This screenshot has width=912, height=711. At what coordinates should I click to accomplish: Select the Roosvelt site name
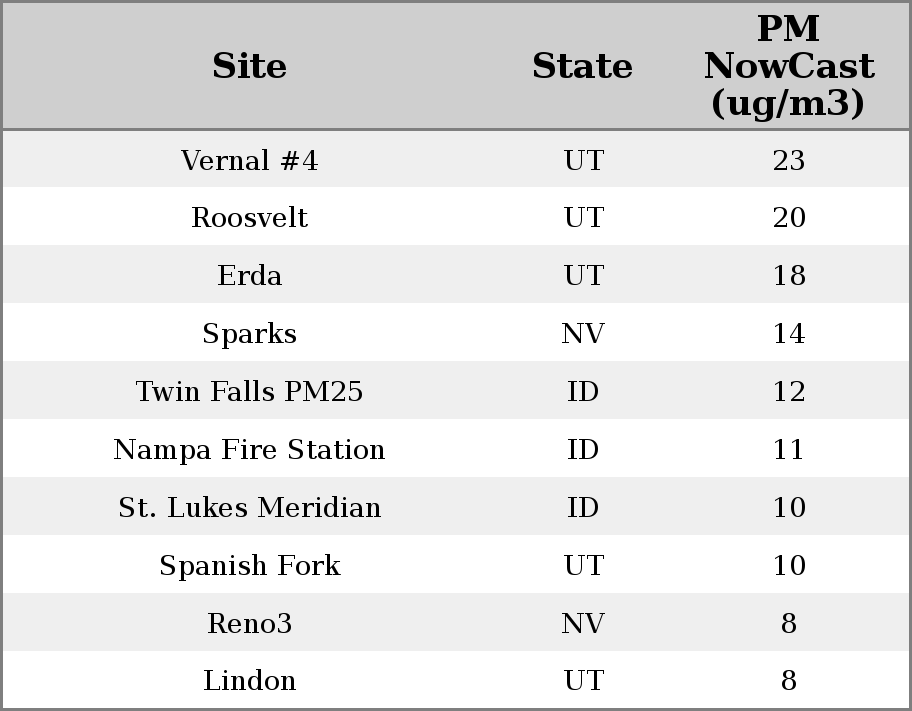coord(249,218)
